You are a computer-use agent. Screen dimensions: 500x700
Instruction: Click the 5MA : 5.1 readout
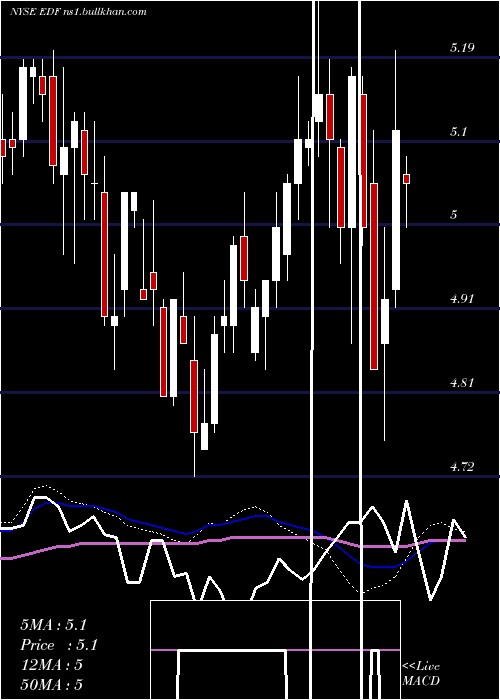[54, 625]
